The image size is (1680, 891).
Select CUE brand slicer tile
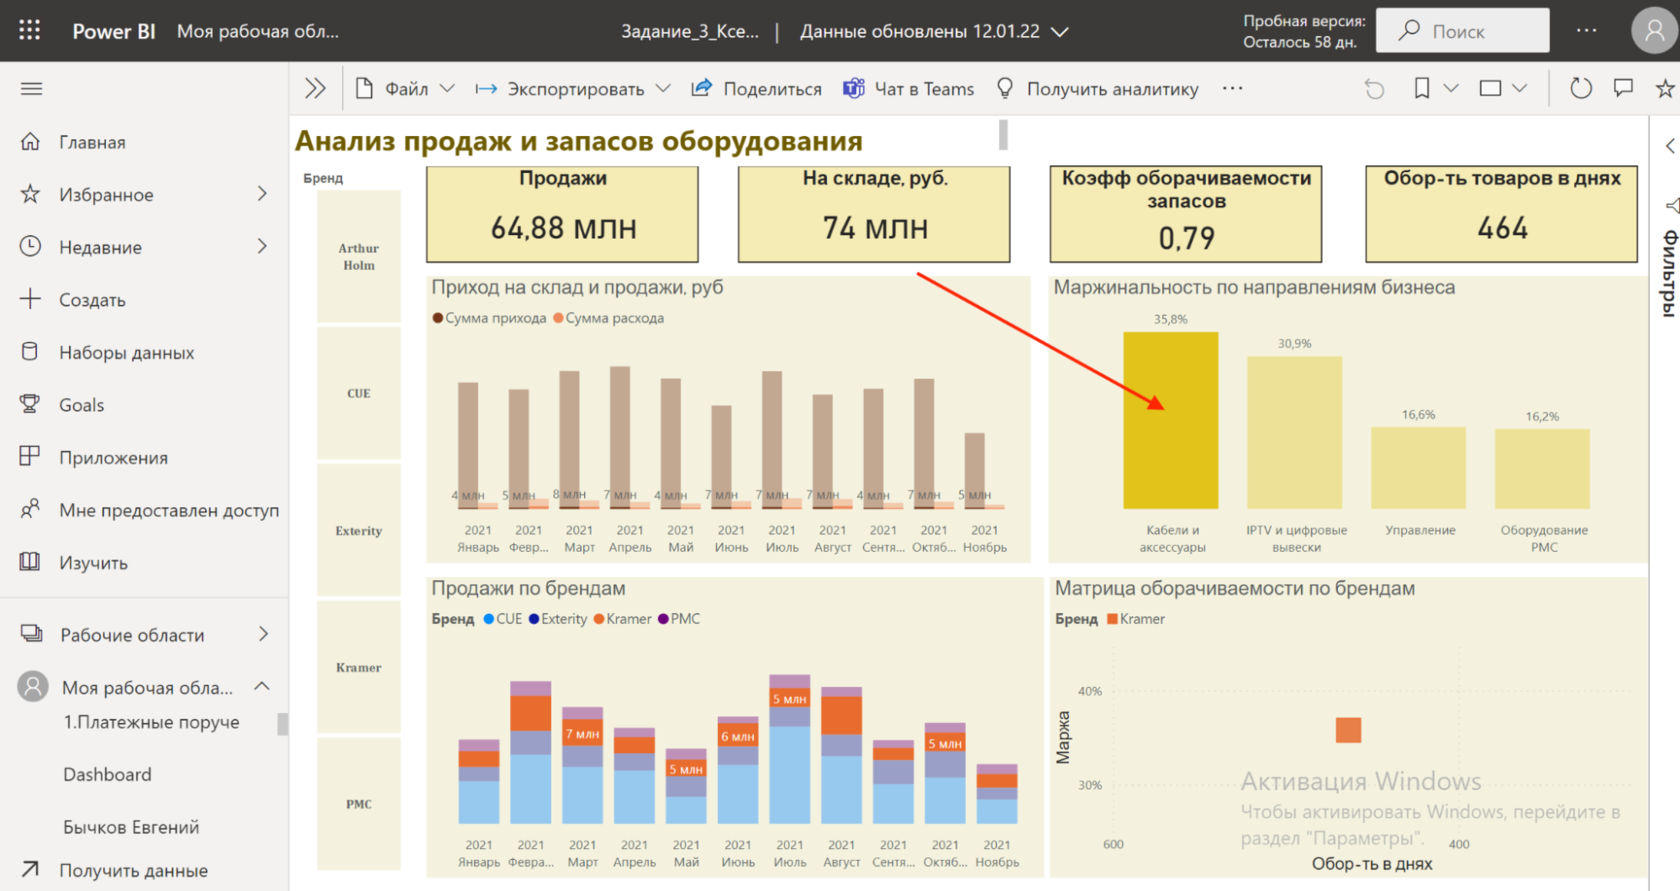pos(359,393)
